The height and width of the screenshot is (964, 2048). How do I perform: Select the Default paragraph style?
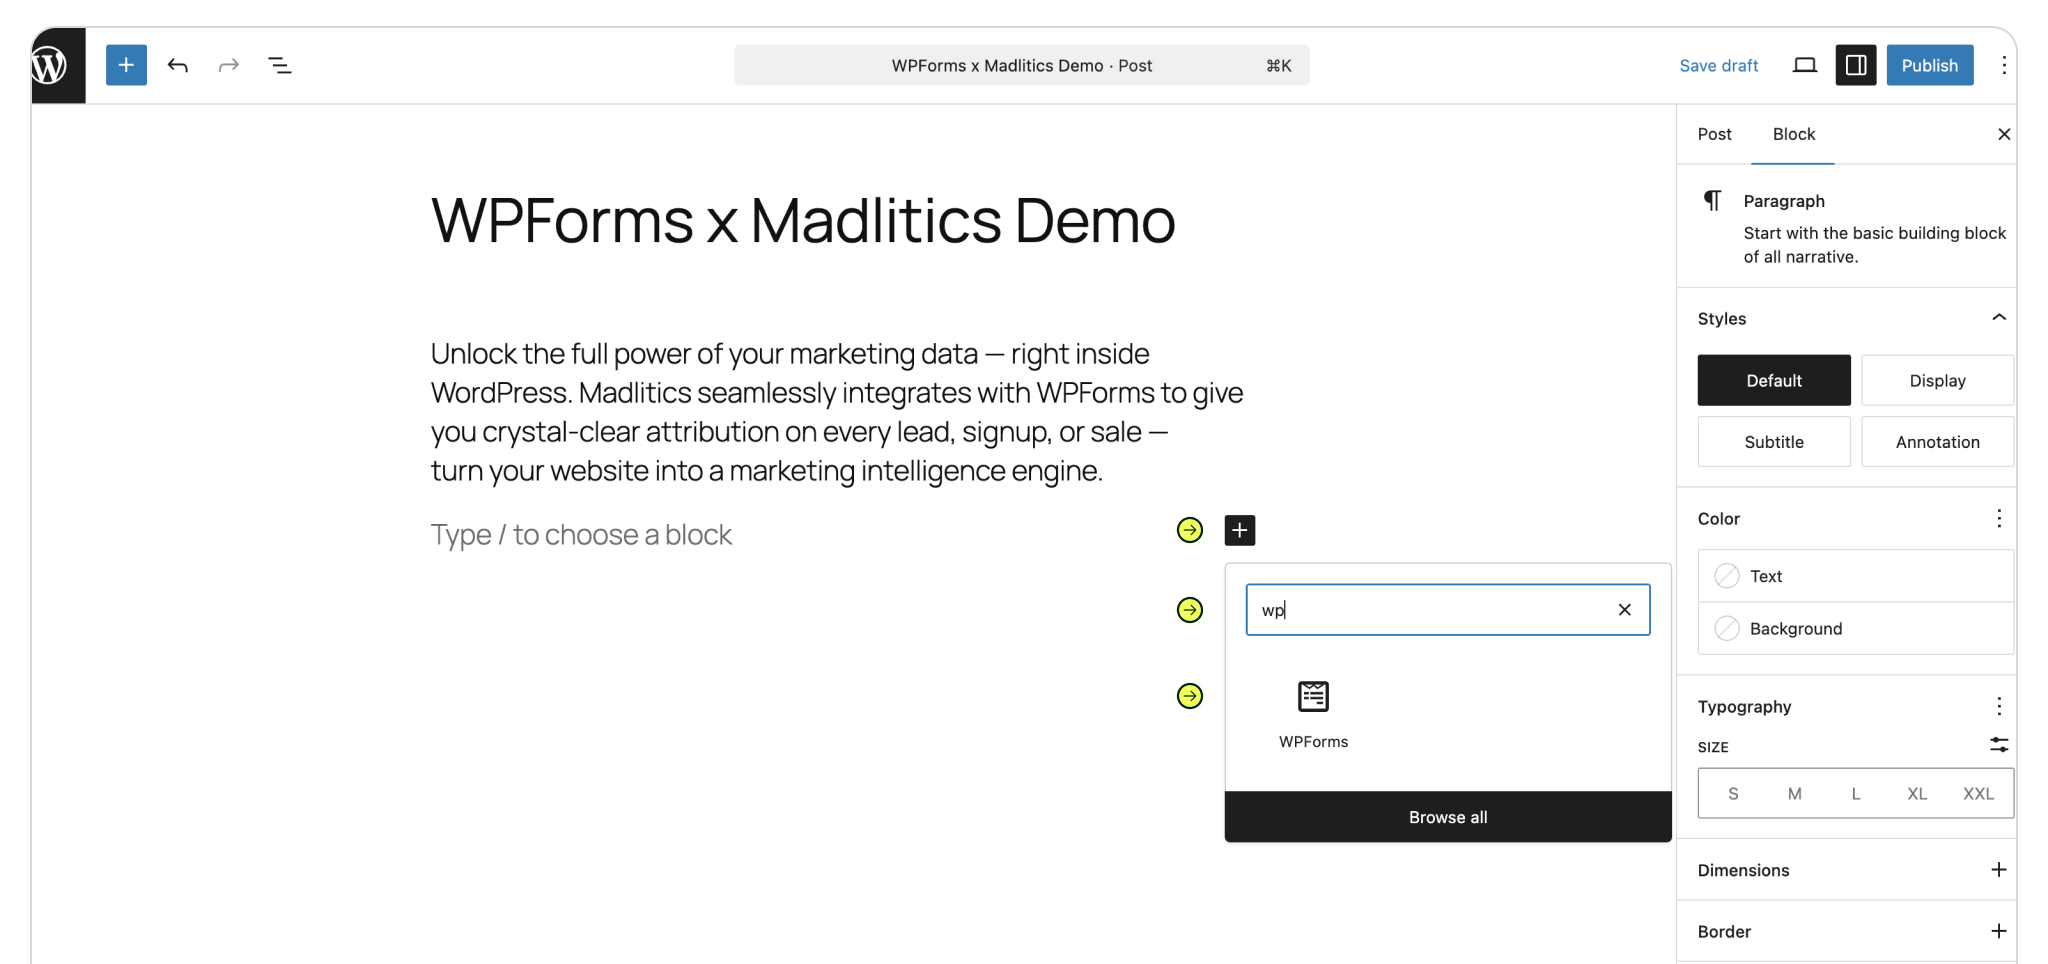[x=1774, y=380]
